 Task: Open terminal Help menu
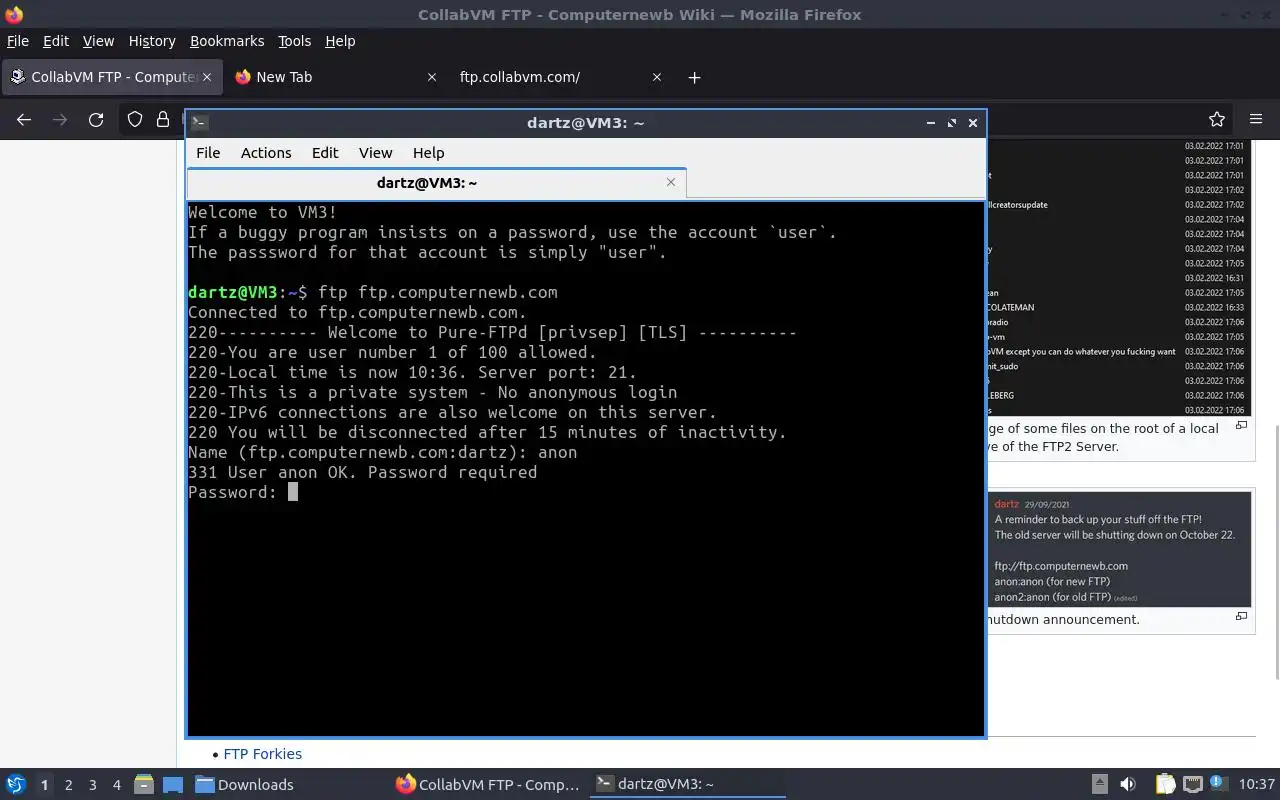click(x=428, y=153)
